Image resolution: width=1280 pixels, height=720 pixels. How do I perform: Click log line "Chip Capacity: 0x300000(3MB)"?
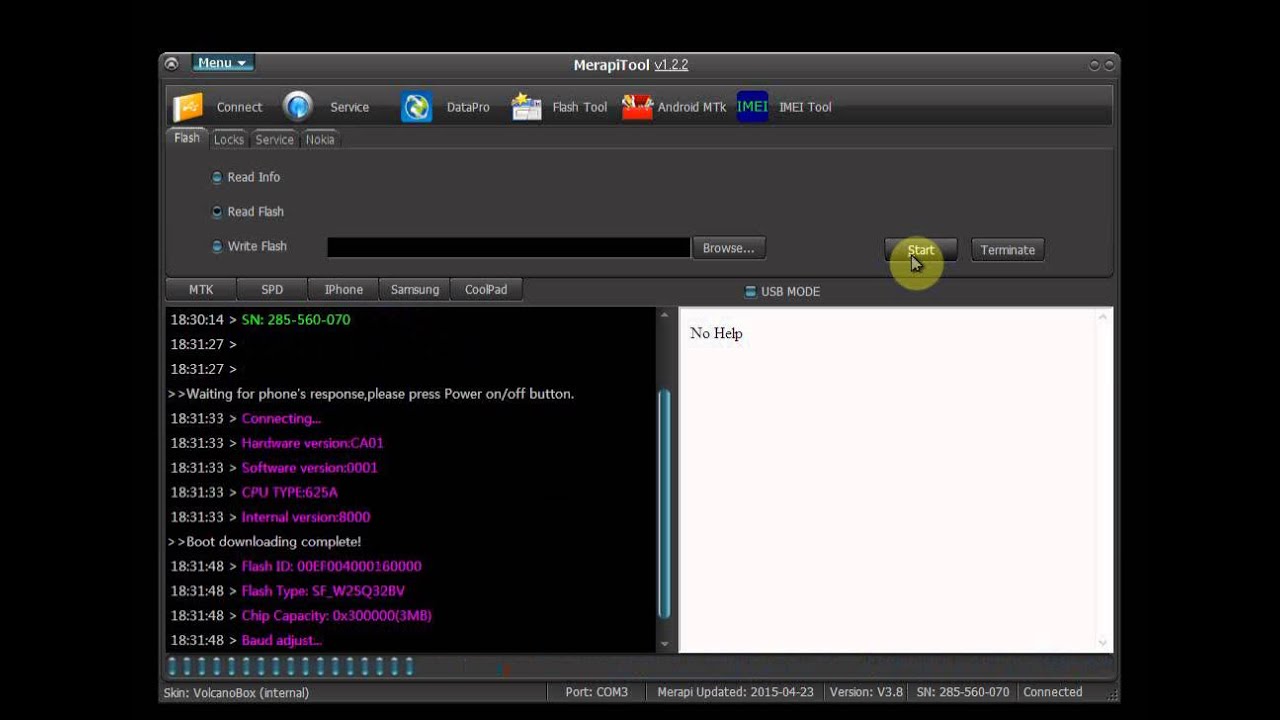pyautogui.click(x=336, y=616)
